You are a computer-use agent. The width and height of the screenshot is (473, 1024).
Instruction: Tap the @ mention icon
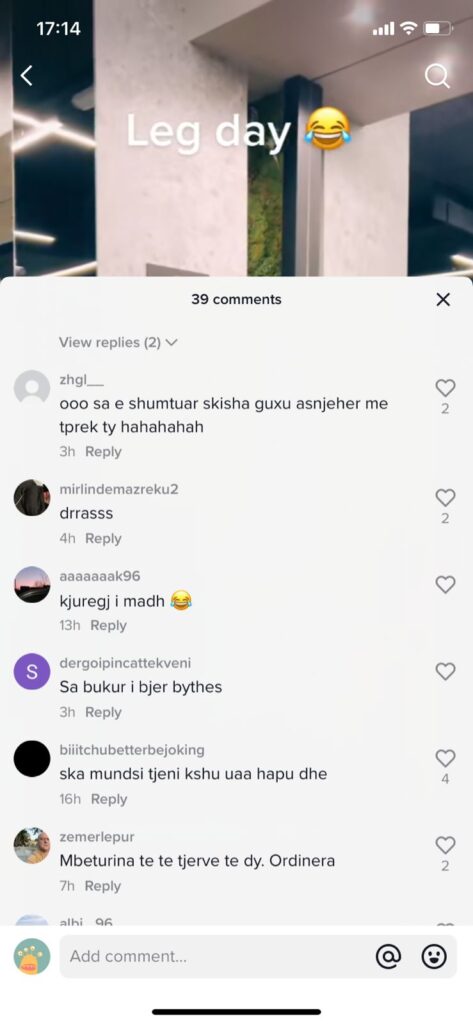389,957
